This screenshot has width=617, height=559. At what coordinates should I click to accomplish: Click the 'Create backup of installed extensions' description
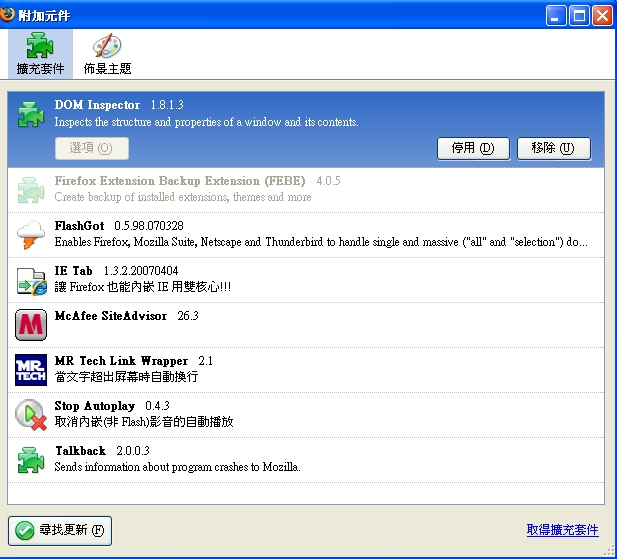click(x=183, y=197)
